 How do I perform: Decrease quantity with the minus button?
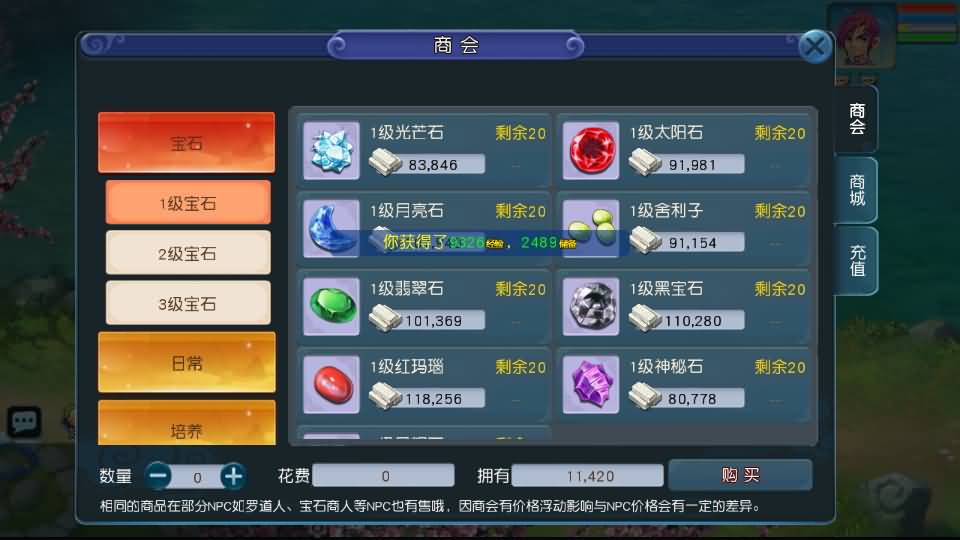[159, 476]
